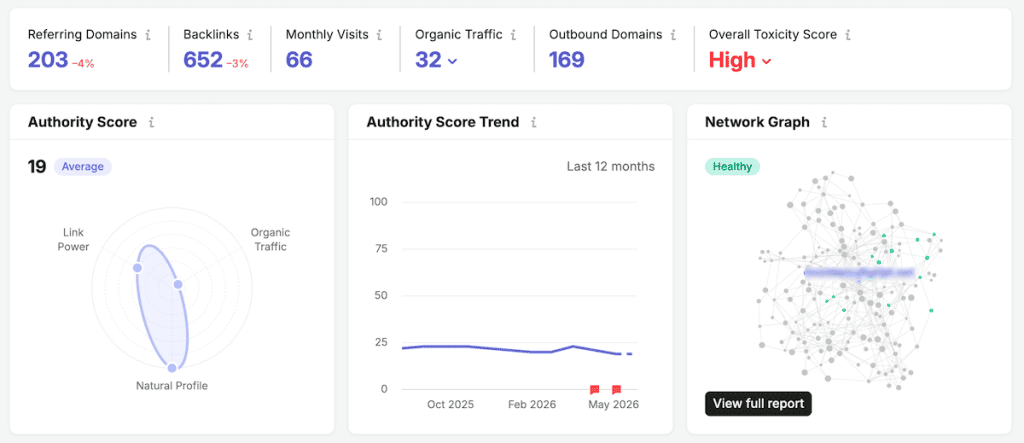
Task: Open info icon next to Backlinks
Action: pos(250,35)
